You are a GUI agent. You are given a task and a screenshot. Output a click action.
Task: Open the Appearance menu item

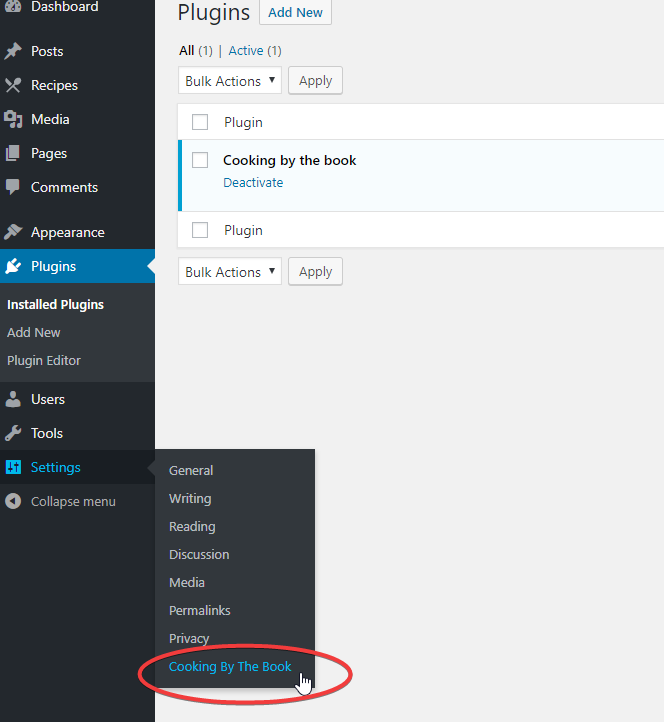(x=68, y=232)
